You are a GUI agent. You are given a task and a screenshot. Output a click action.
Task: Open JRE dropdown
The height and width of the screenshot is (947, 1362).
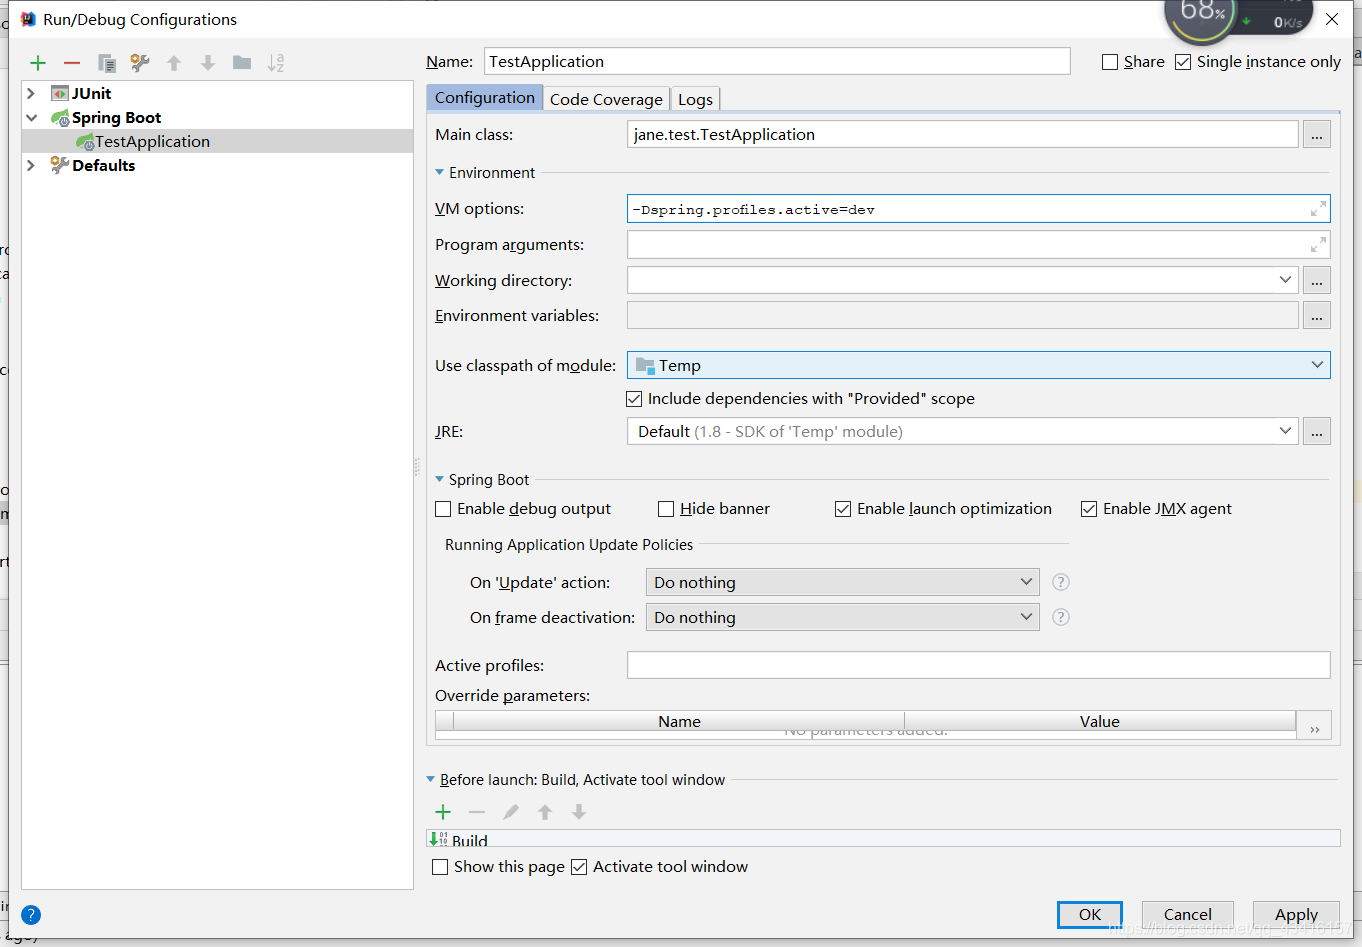1285,431
